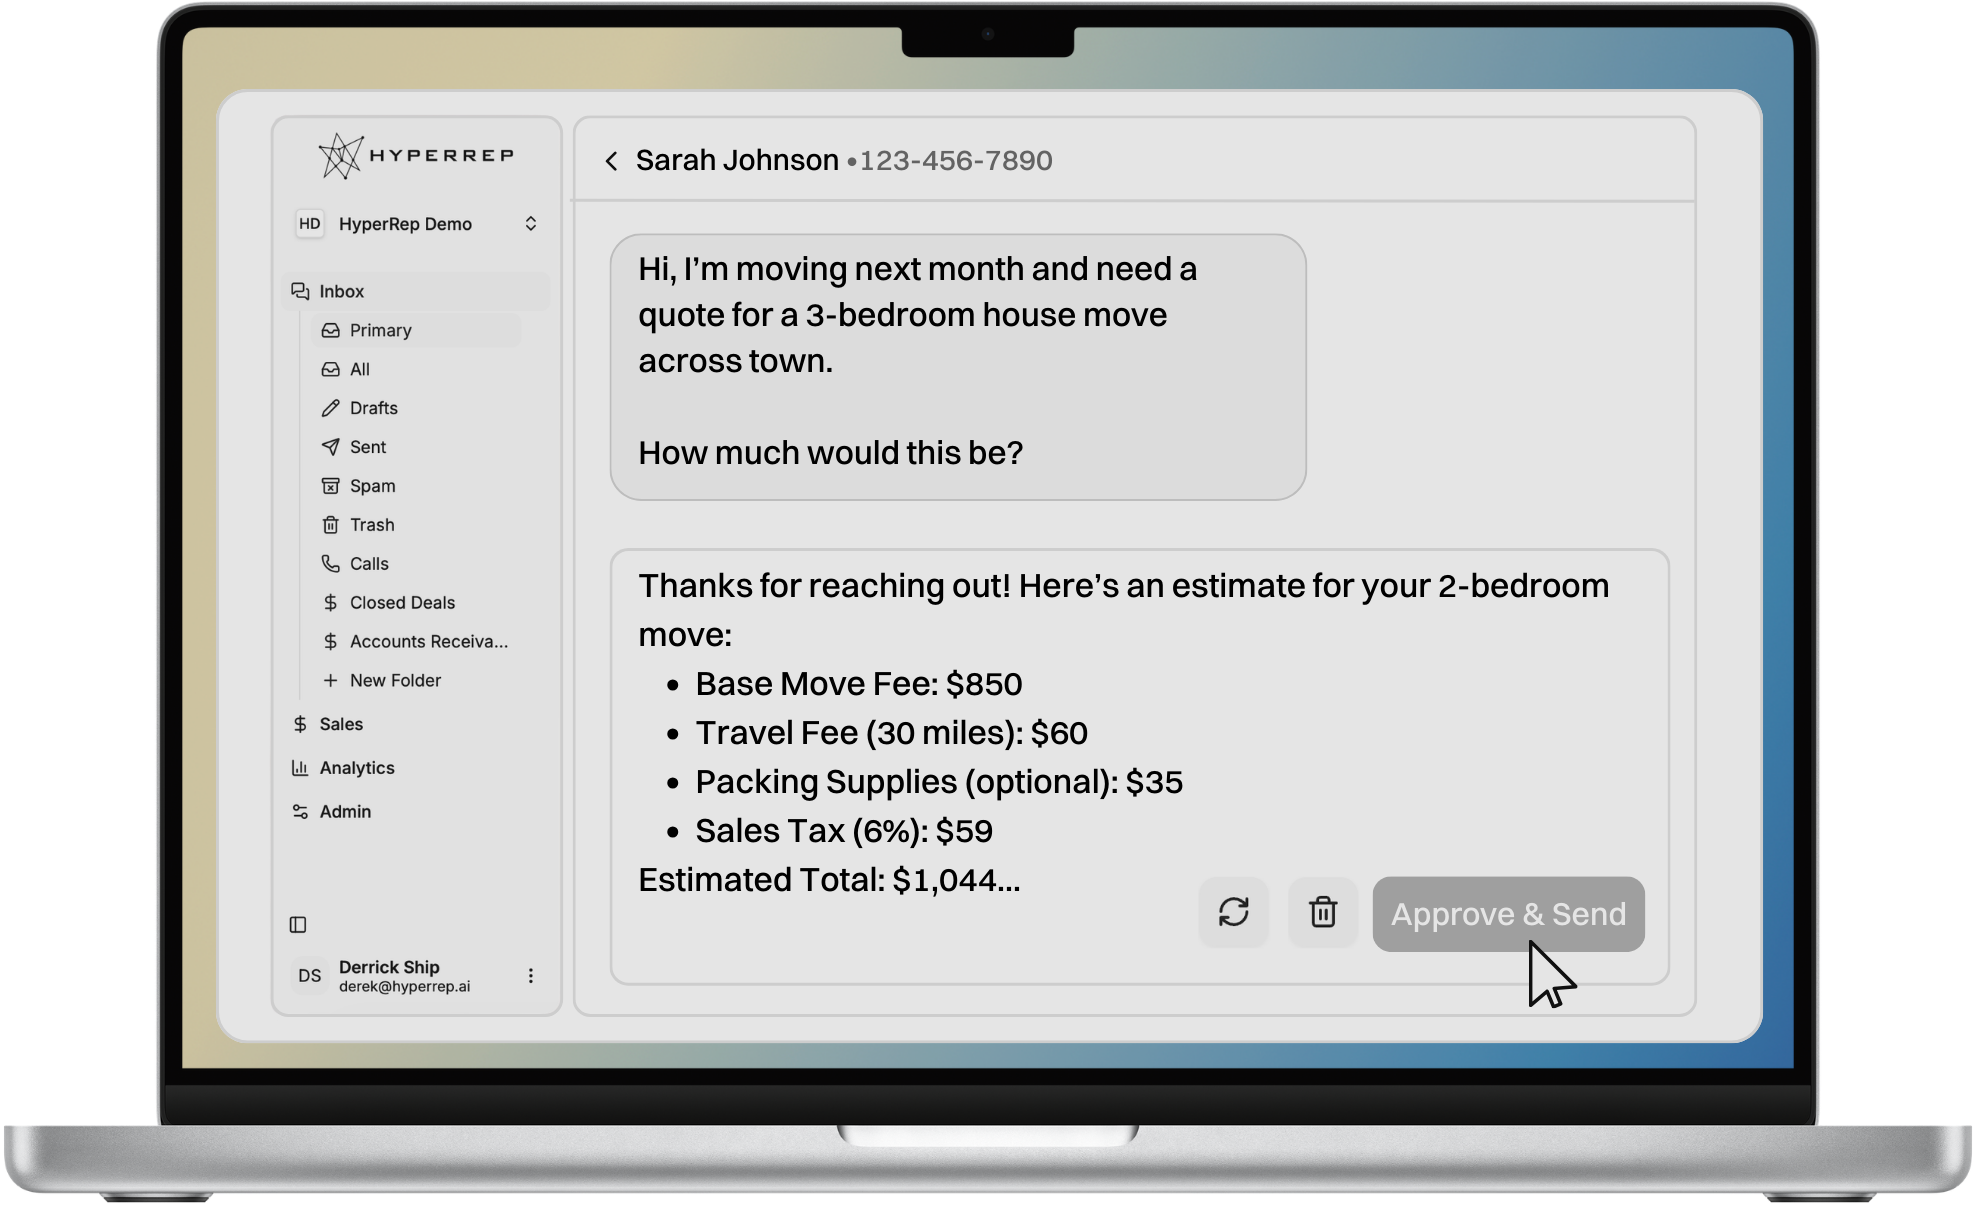Screen dimensions: 1980x1207
Task: Open the Analytics section
Action: click(x=356, y=768)
